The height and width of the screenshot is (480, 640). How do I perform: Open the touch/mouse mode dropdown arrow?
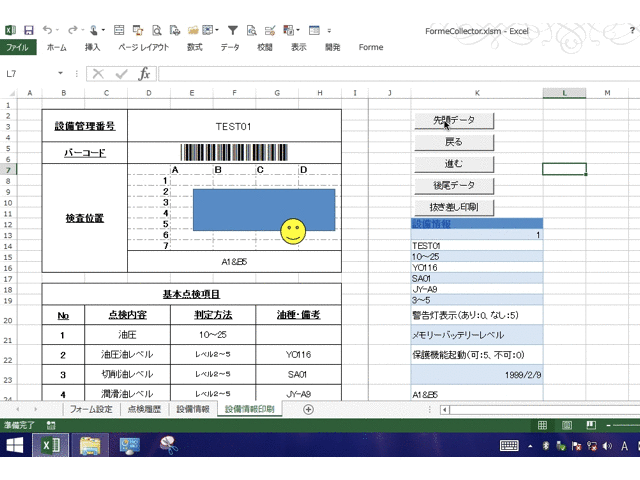coord(103,30)
